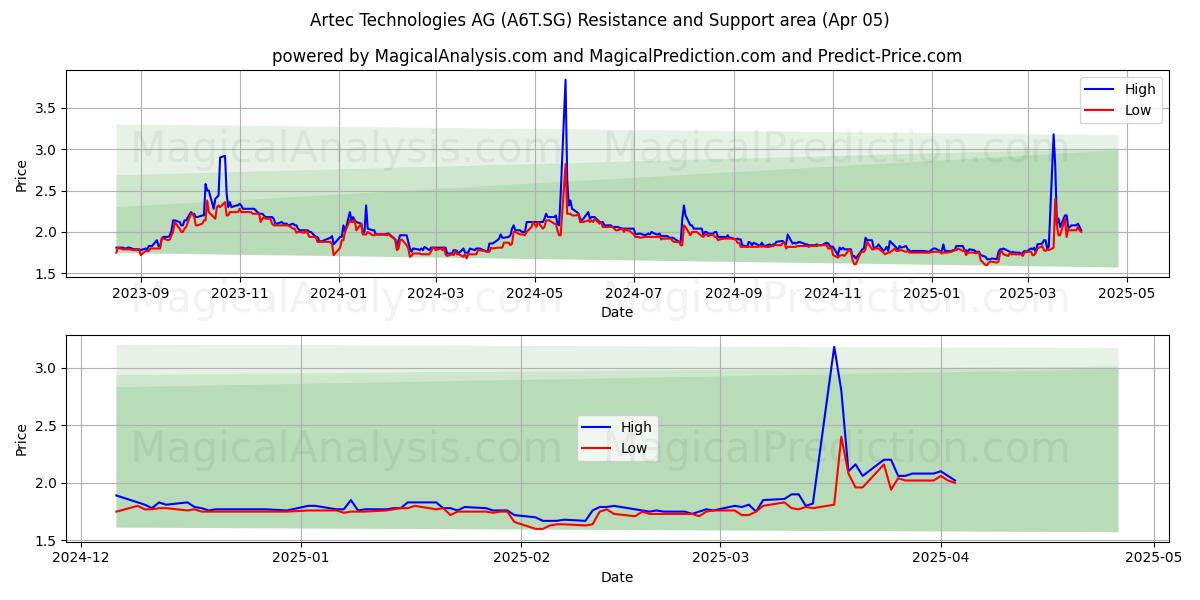Image resolution: width=1200 pixels, height=600 pixels.
Task: Click the '2025-02' axis label on the bottom chart
Action: coord(522,558)
